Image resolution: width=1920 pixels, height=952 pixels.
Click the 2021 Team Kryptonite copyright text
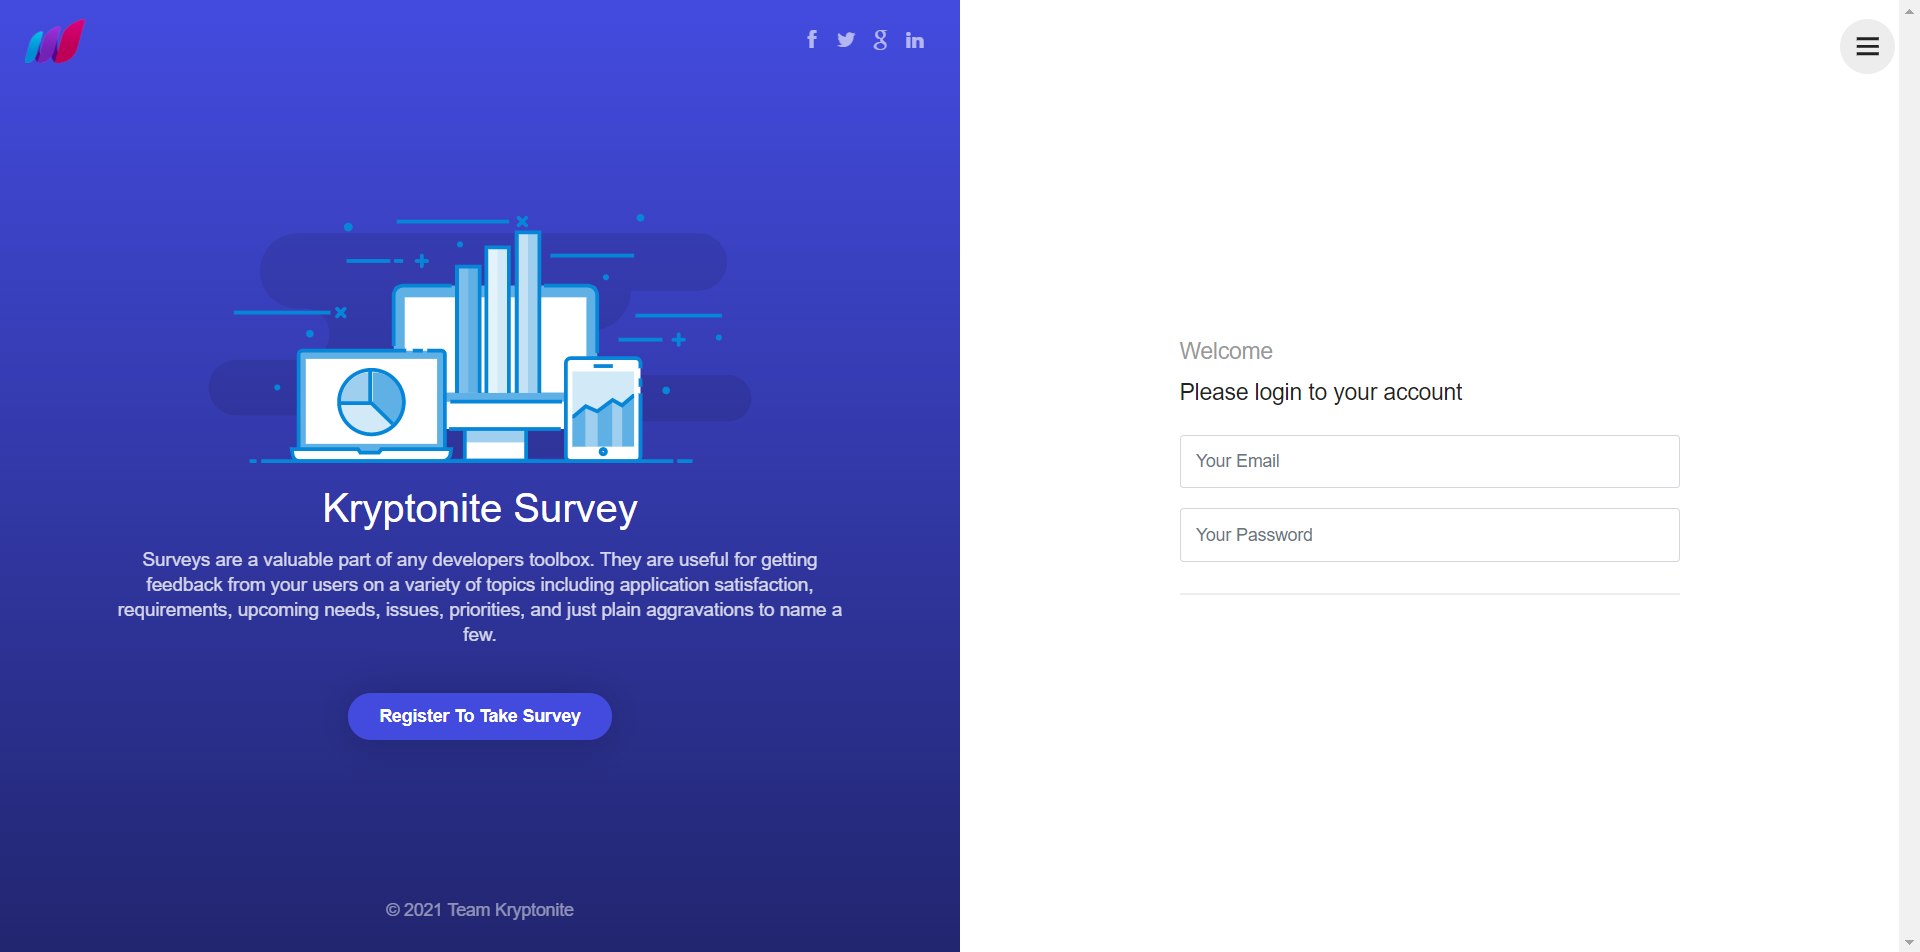click(480, 910)
